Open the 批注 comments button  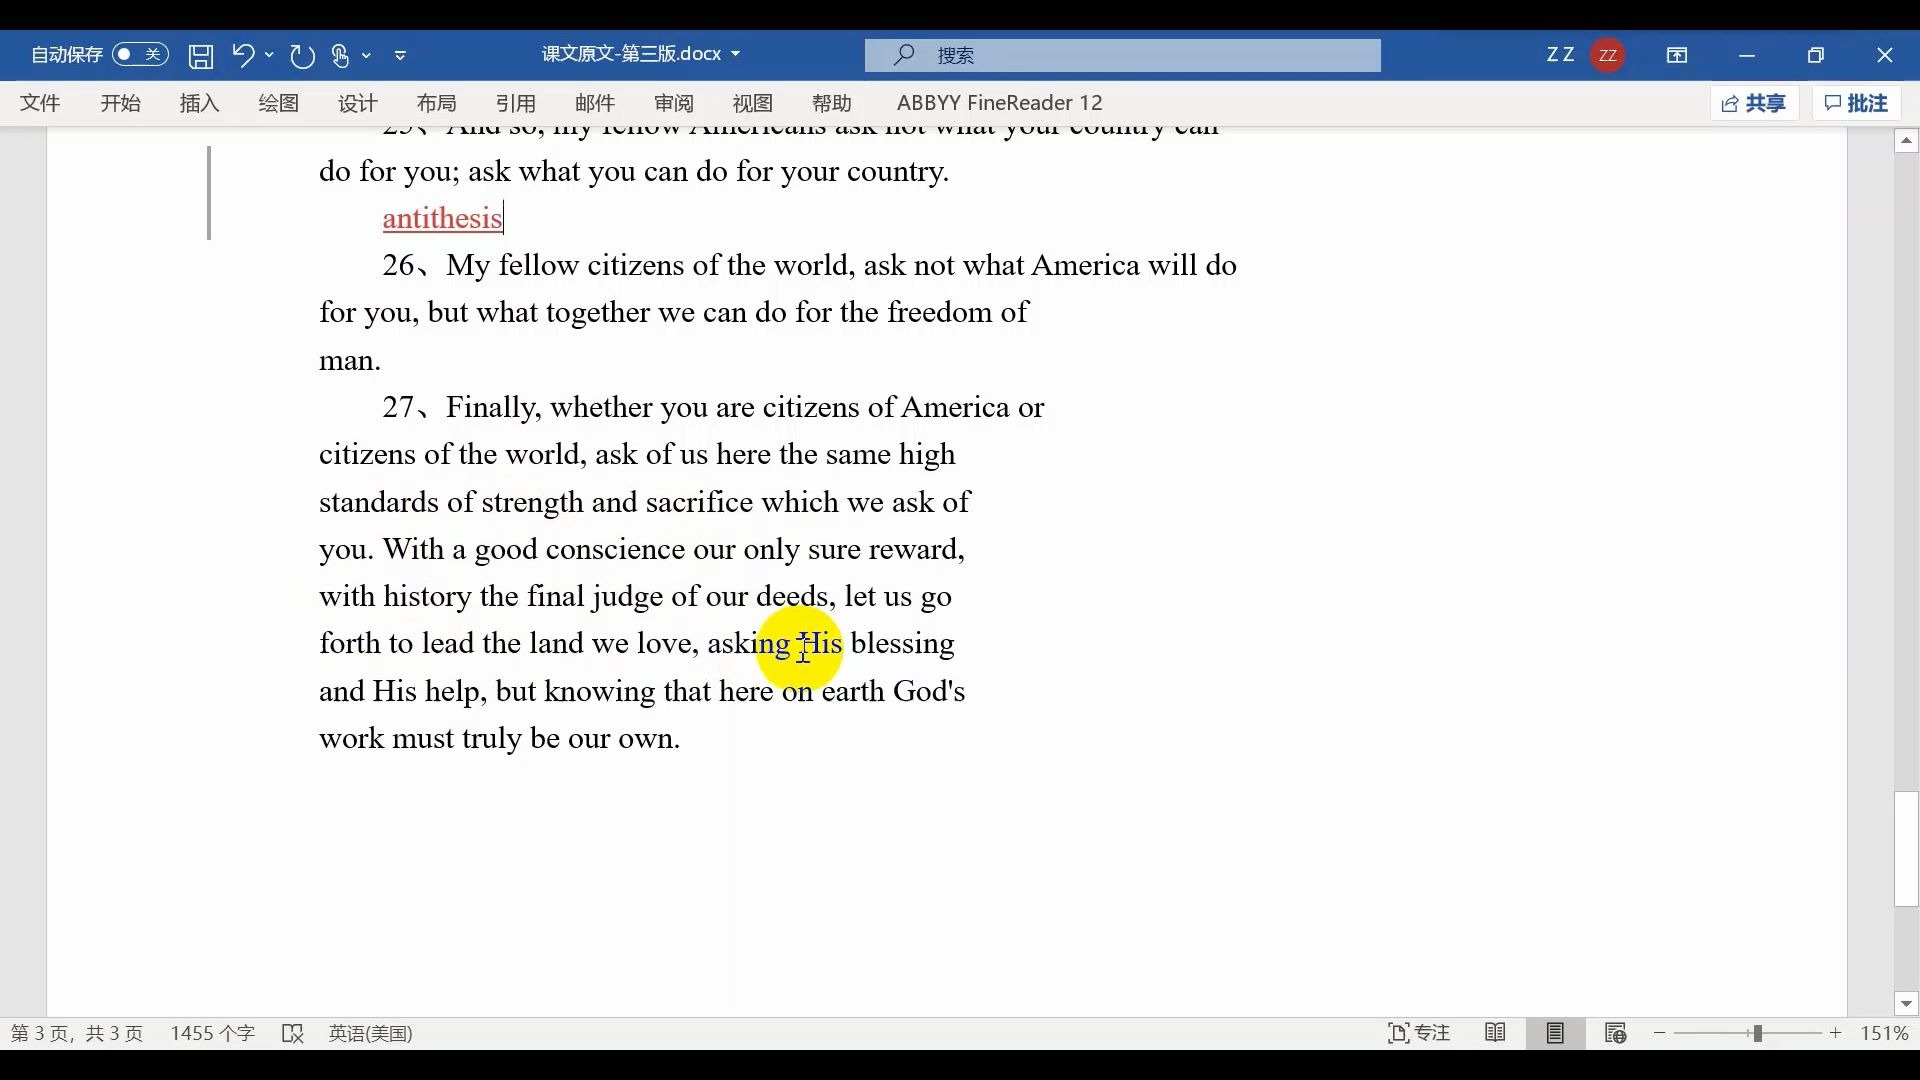1857,103
